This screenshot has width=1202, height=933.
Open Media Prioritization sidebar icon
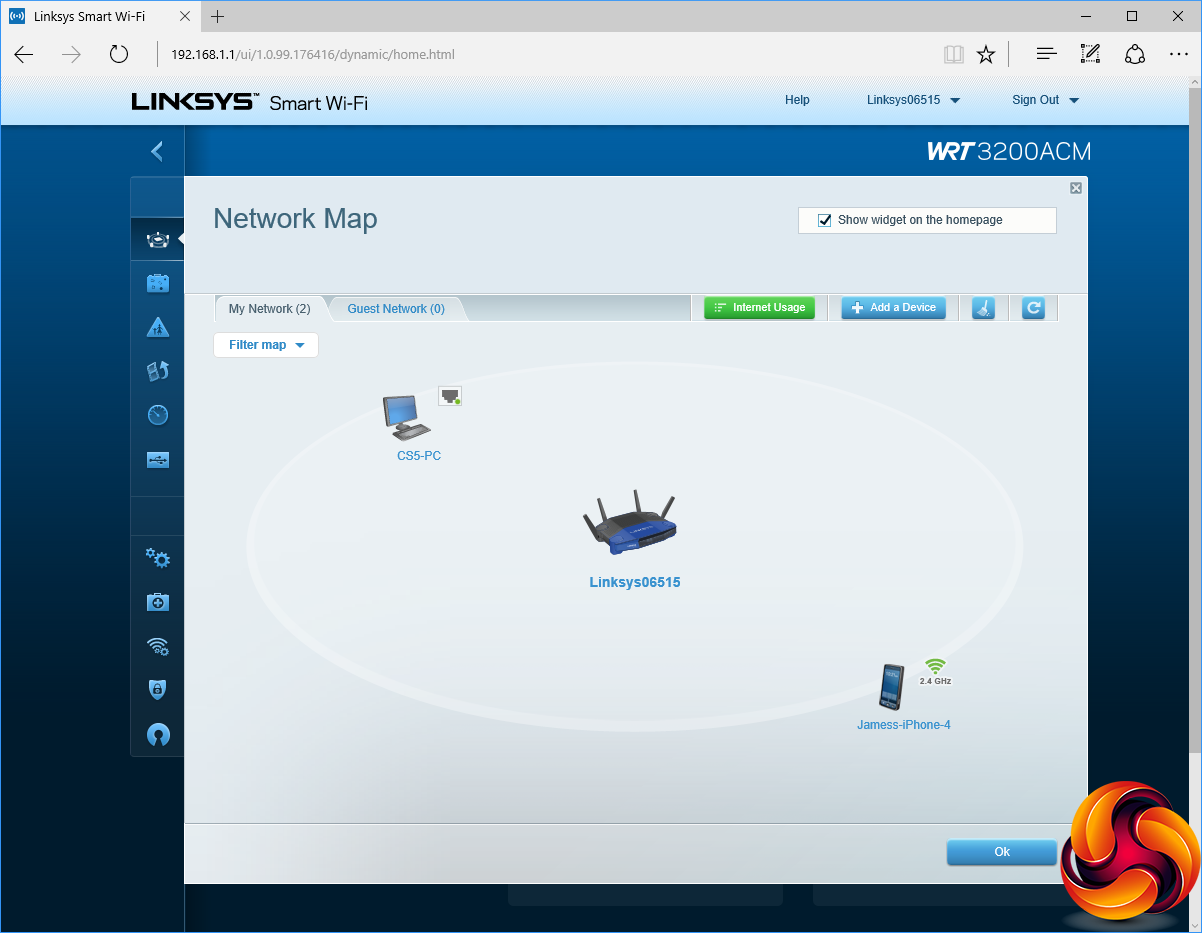point(158,371)
